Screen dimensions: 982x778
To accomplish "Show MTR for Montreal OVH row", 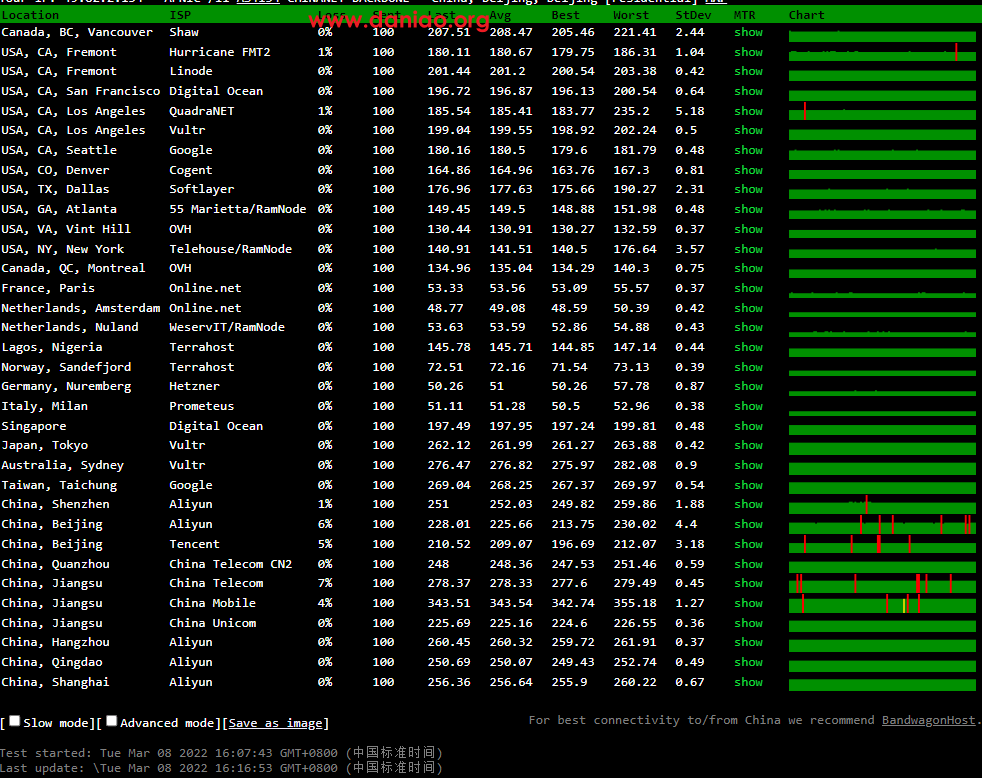I will pos(748,268).
